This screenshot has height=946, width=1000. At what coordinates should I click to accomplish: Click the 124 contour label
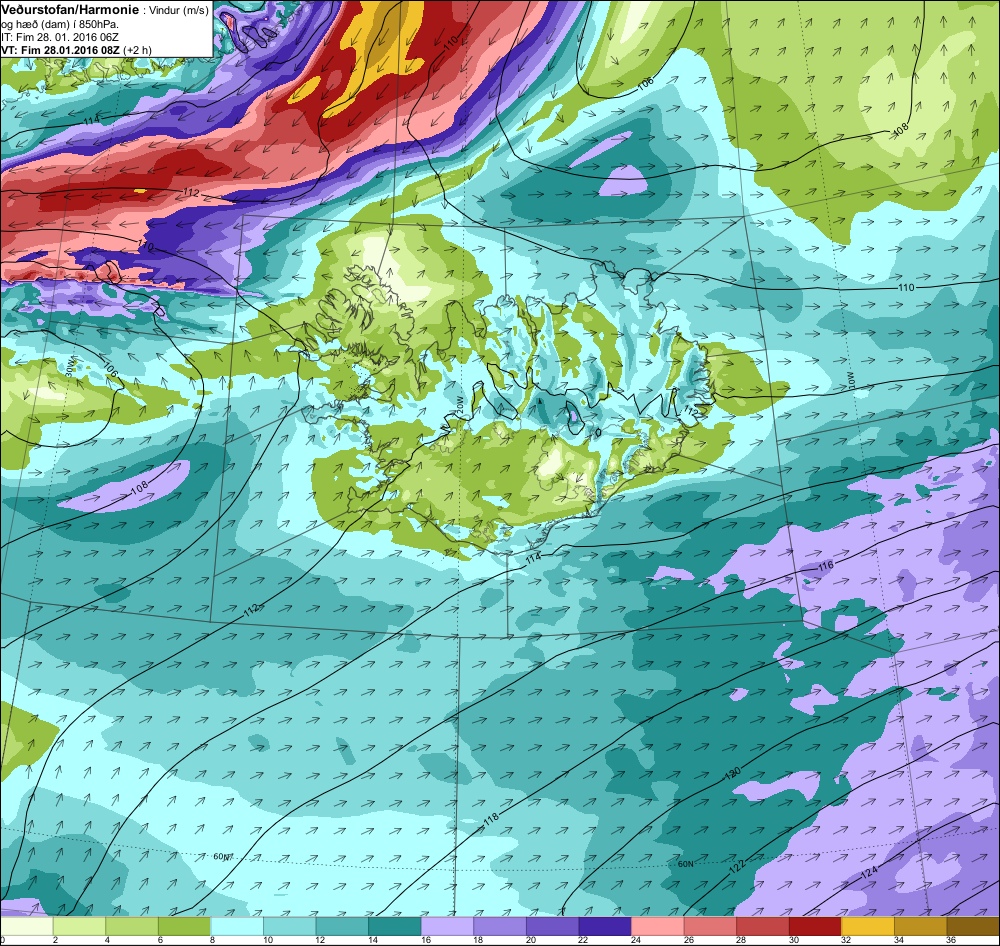pyautogui.click(x=869, y=872)
